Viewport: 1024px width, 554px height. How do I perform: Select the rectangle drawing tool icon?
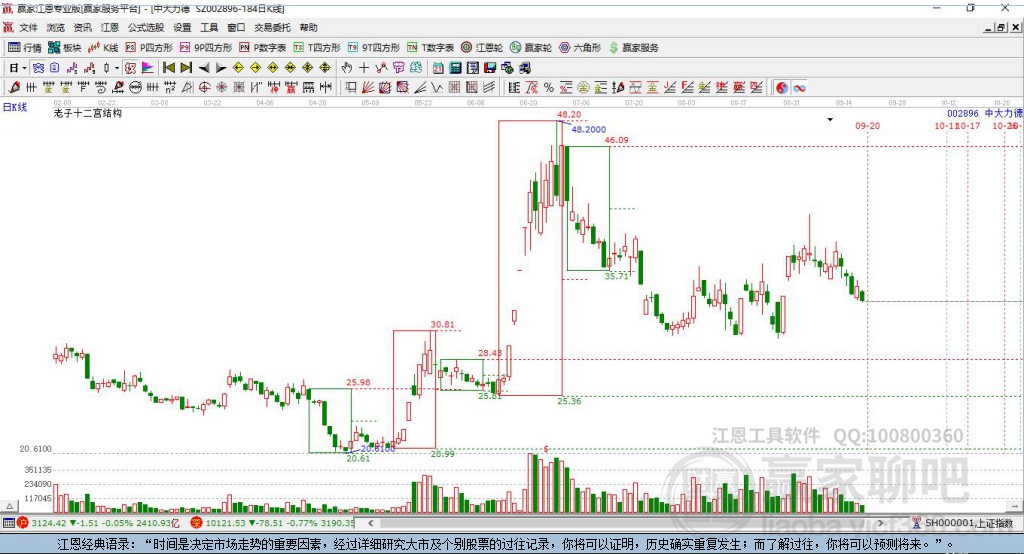351,88
